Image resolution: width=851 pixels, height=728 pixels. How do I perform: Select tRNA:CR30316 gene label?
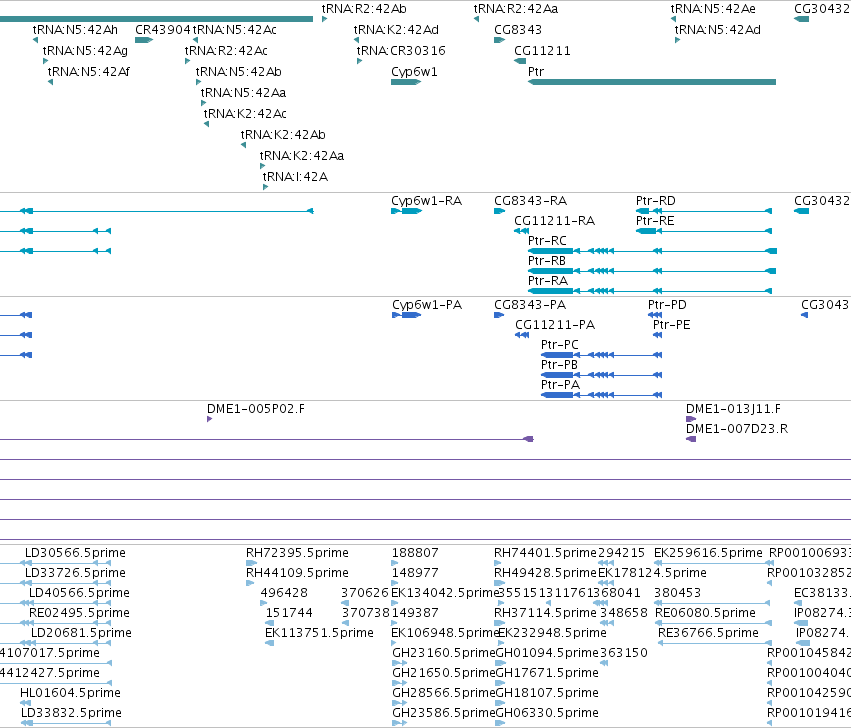coord(401,51)
